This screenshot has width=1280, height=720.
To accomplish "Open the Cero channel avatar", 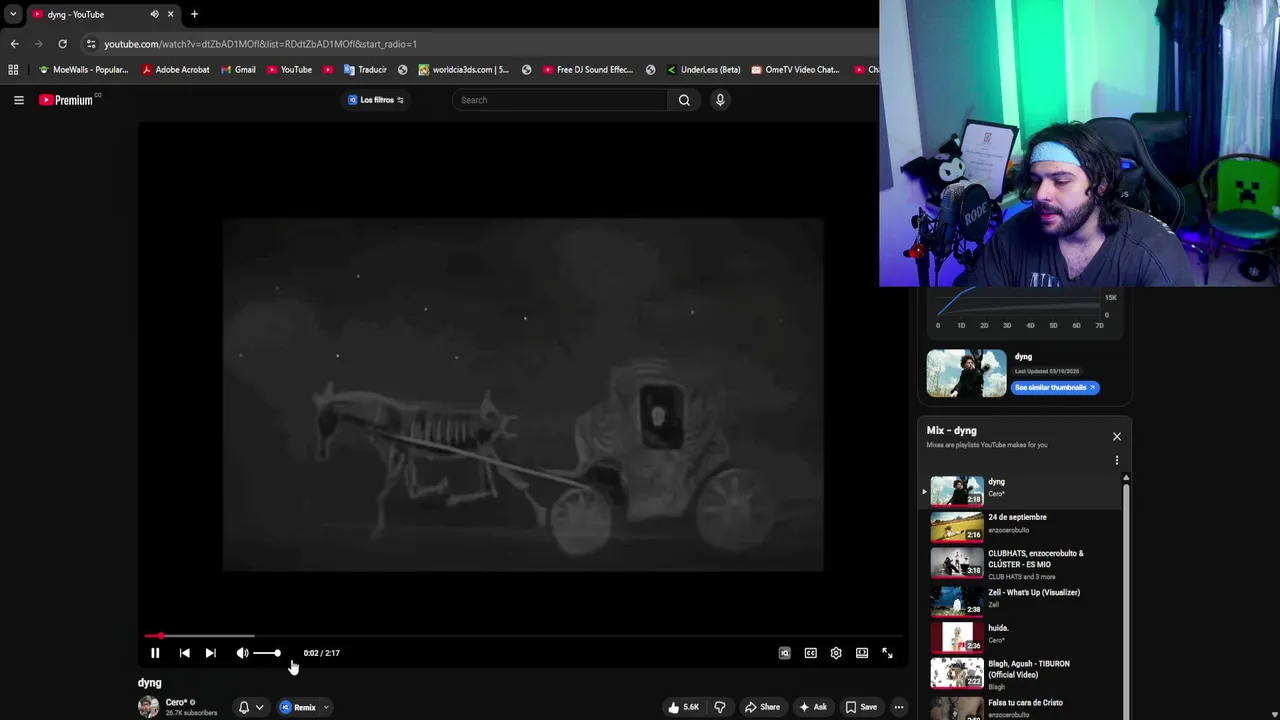I will pyautogui.click(x=148, y=707).
